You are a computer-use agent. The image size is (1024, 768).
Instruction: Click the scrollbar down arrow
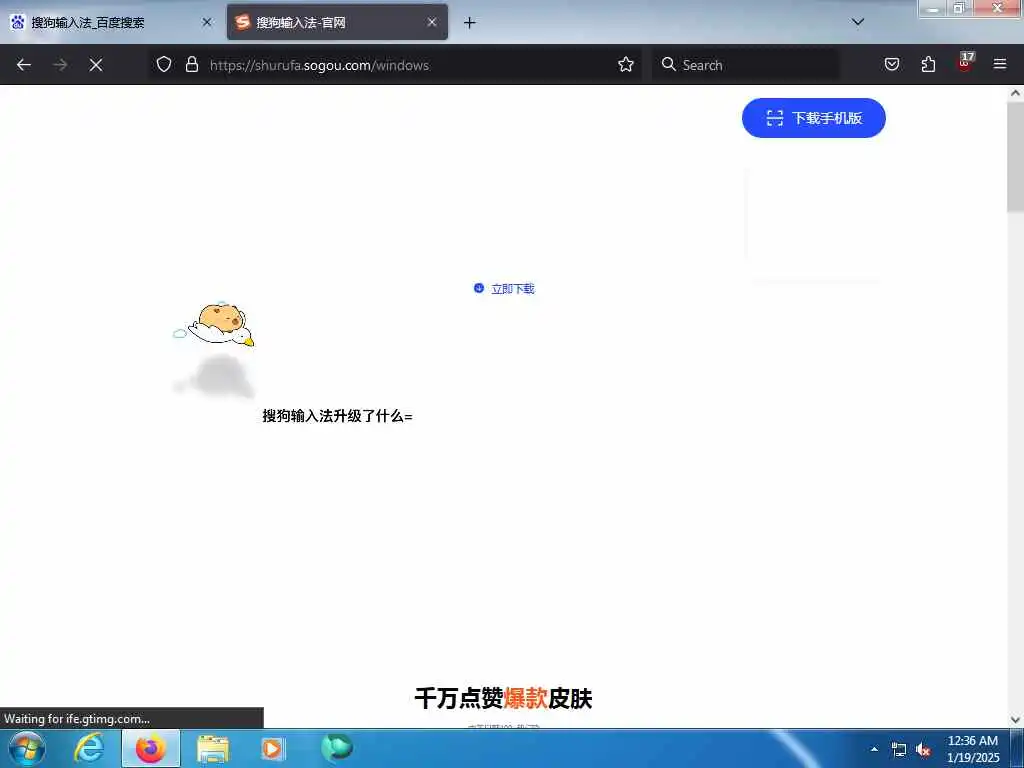1015,720
